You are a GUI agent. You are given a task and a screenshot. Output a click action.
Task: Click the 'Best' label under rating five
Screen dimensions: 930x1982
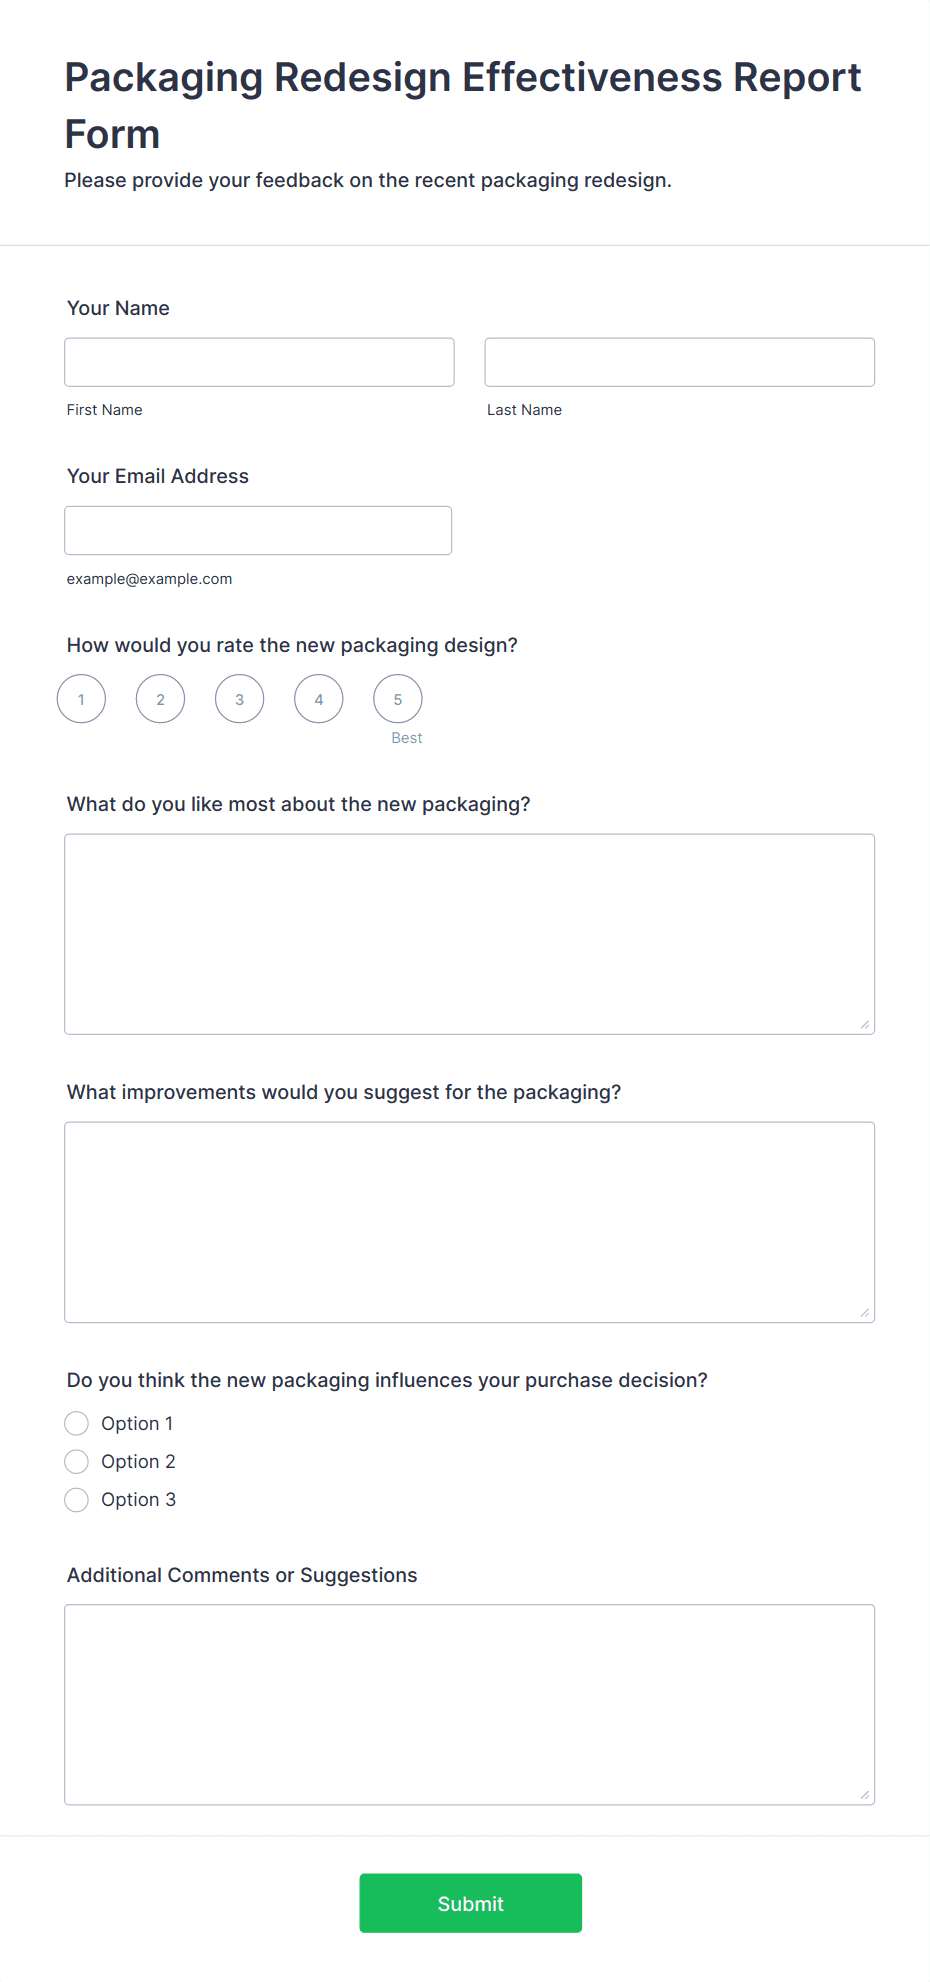(406, 737)
